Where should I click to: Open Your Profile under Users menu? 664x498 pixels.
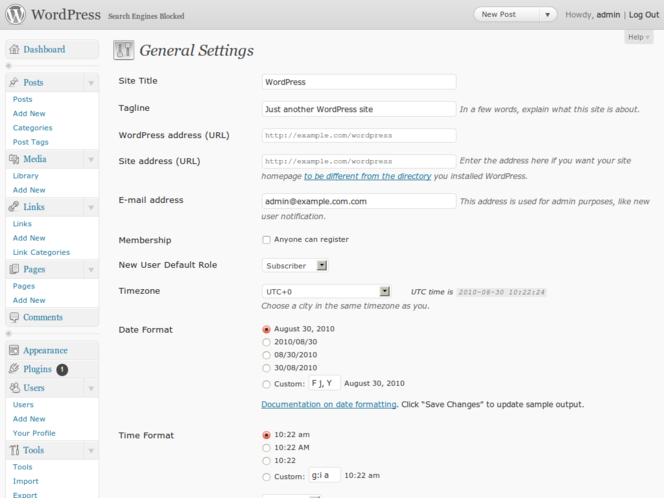point(34,433)
